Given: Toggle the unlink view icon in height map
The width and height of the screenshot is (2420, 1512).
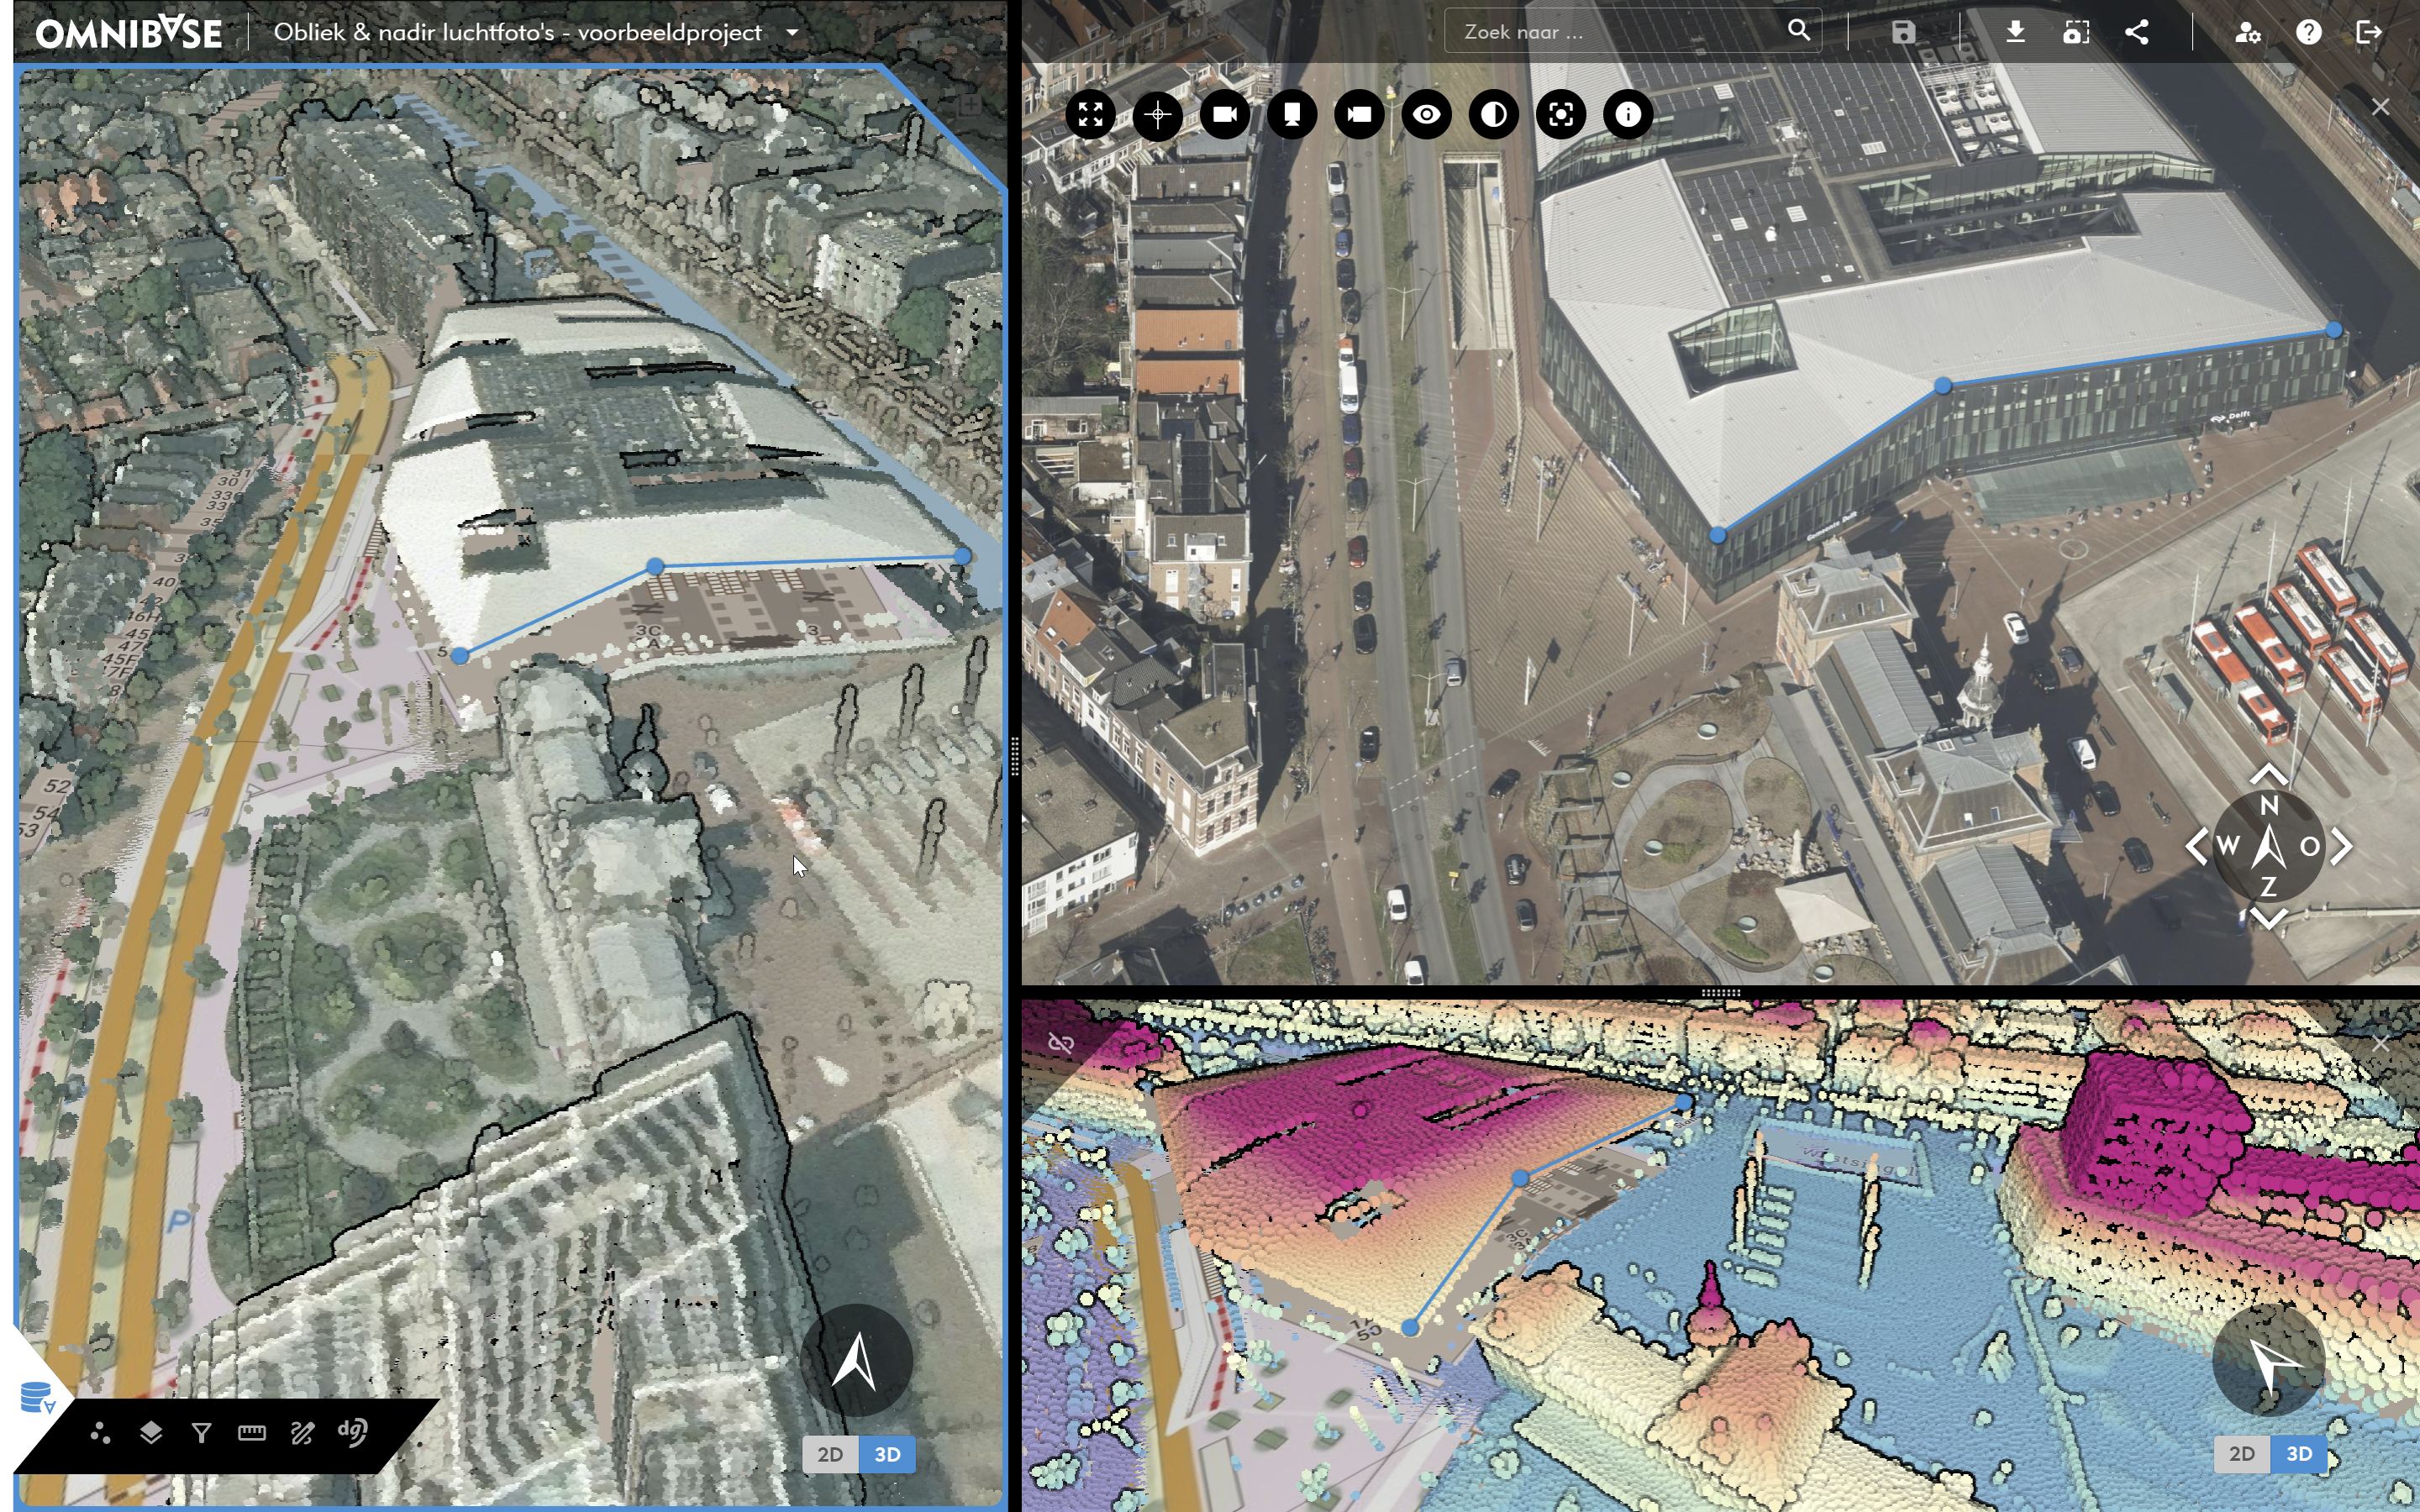Looking at the screenshot, I should [x=1061, y=1044].
